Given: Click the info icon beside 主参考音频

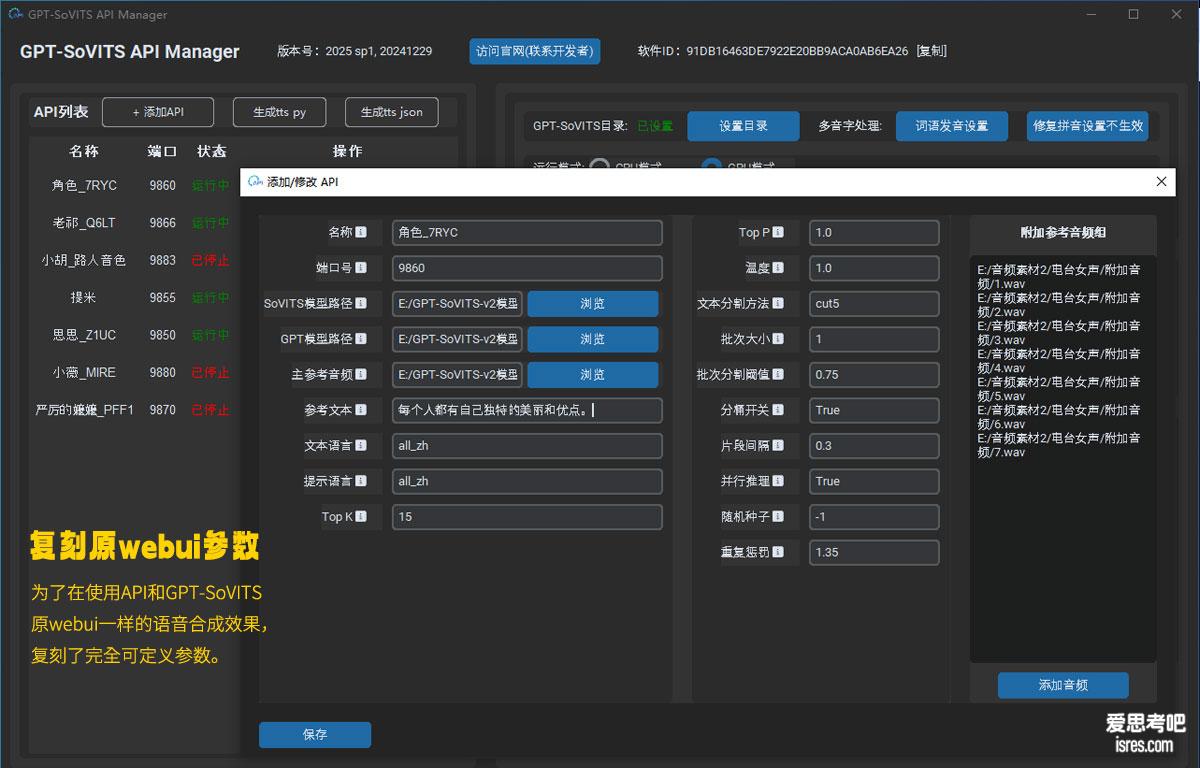Looking at the screenshot, I should pos(361,375).
